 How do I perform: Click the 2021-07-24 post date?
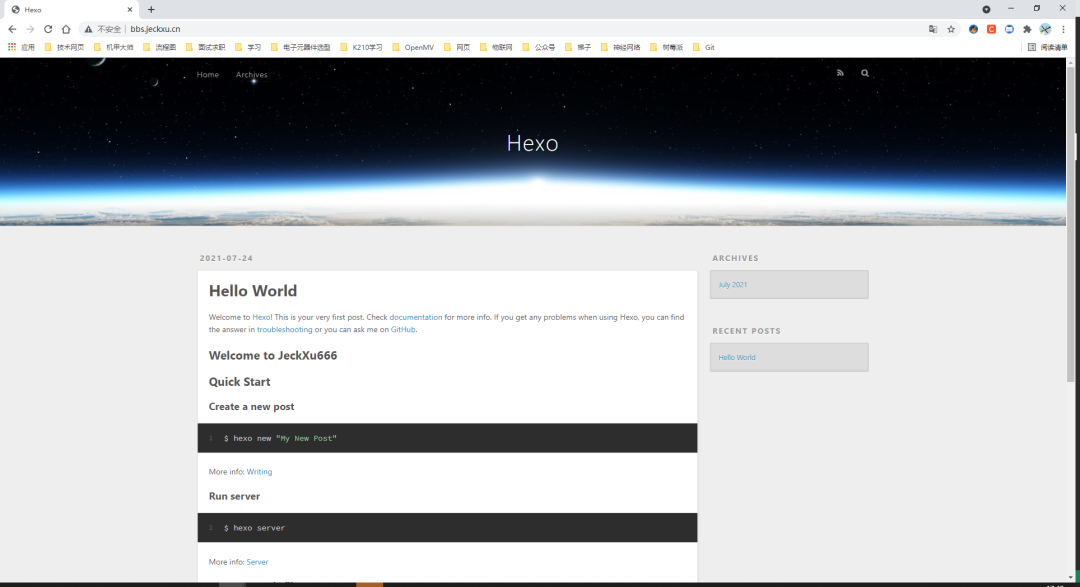tap(226, 258)
